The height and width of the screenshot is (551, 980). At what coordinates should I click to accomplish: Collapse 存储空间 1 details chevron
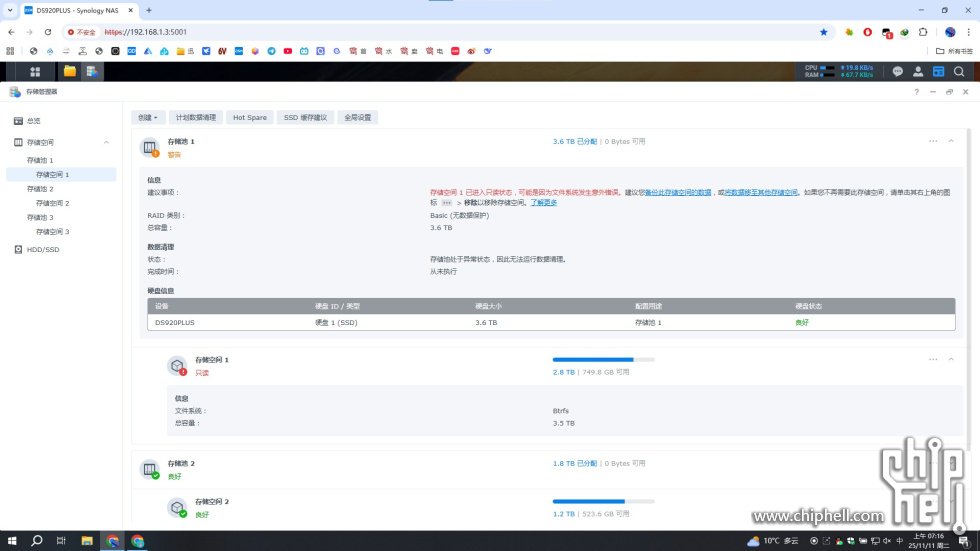(x=951, y=359)
